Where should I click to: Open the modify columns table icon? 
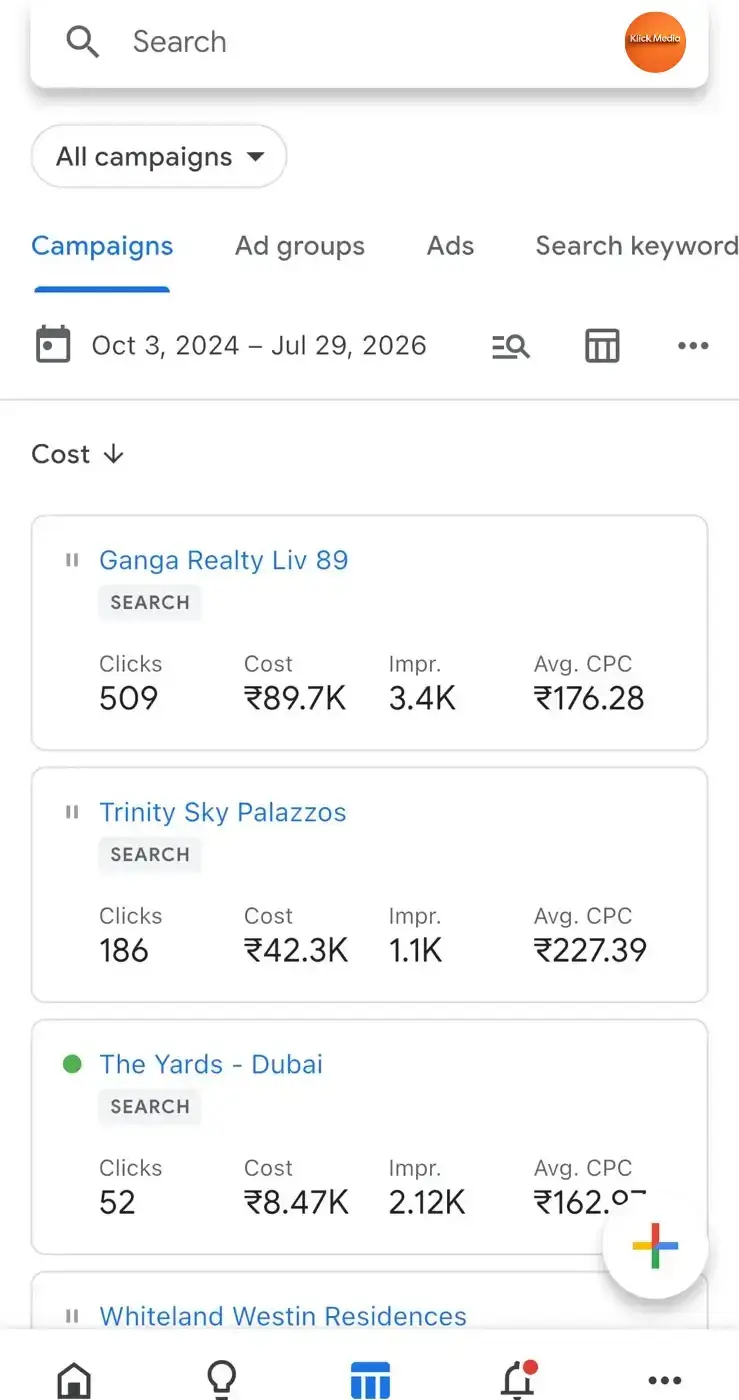[602, 346]
